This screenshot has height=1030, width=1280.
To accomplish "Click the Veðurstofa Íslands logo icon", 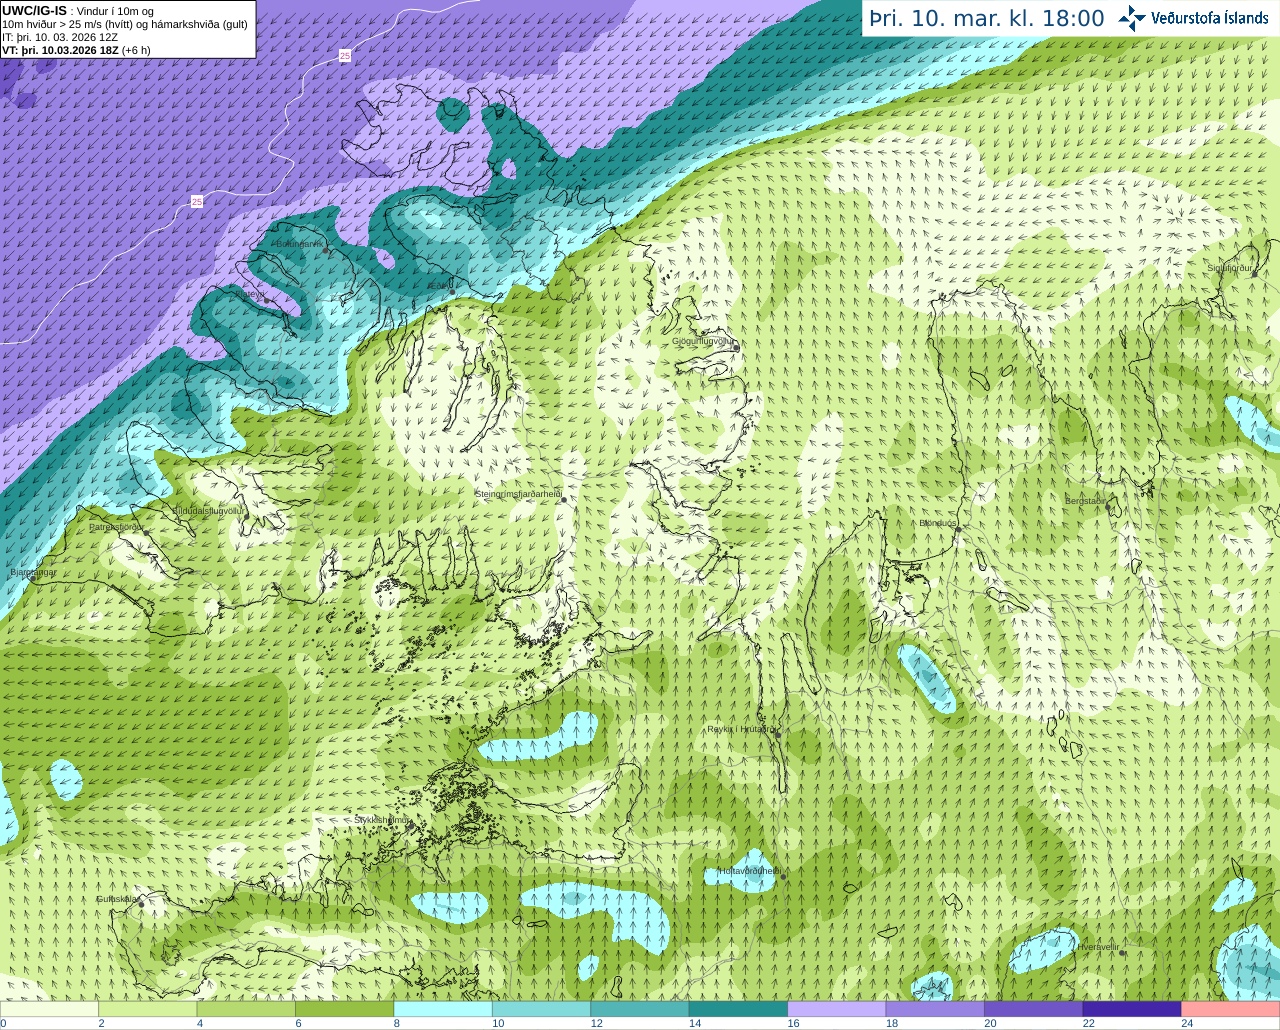I will [x=1132, y=18].
